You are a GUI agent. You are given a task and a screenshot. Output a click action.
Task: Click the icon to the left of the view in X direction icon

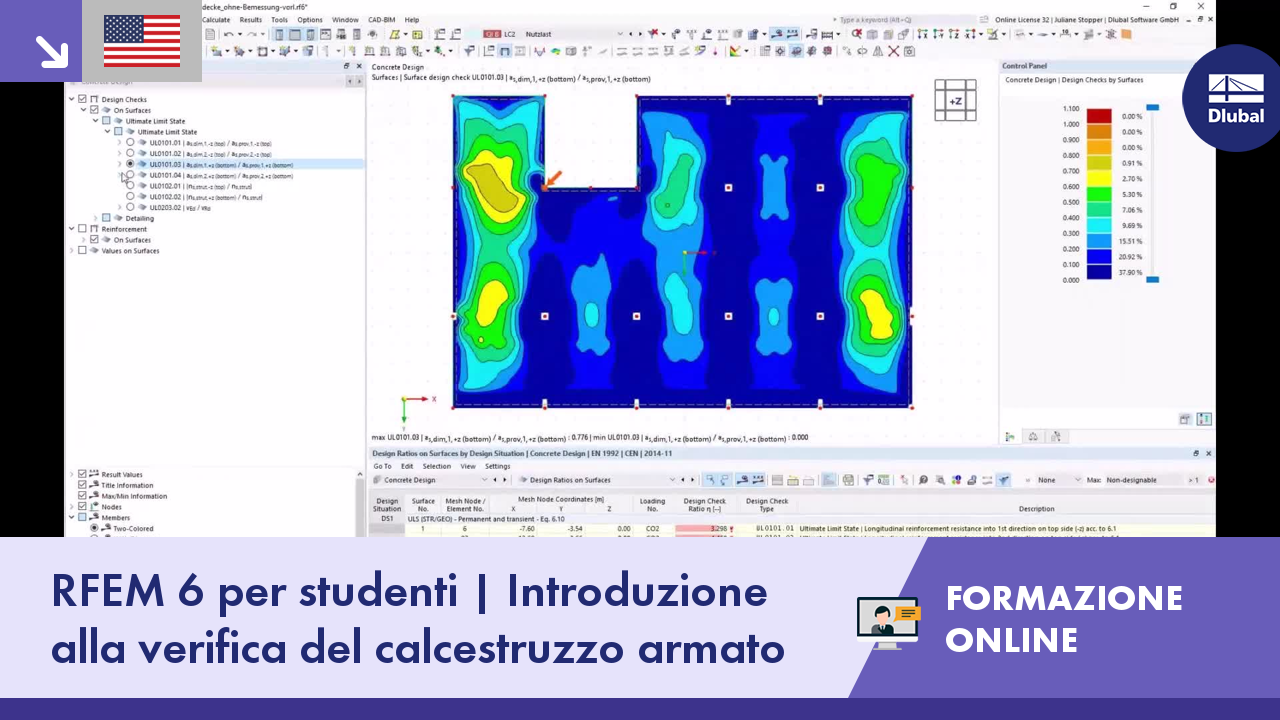[903, 34]
